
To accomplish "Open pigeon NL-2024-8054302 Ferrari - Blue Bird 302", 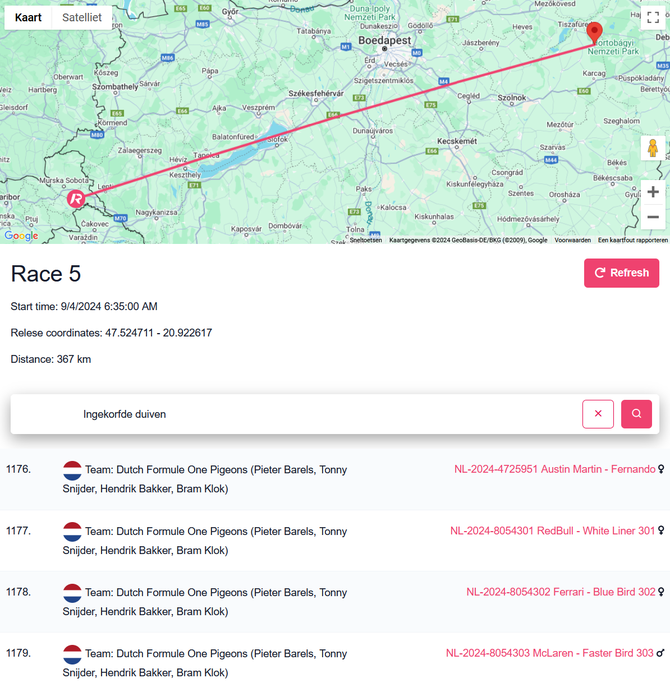I will [x=561, y=592].
